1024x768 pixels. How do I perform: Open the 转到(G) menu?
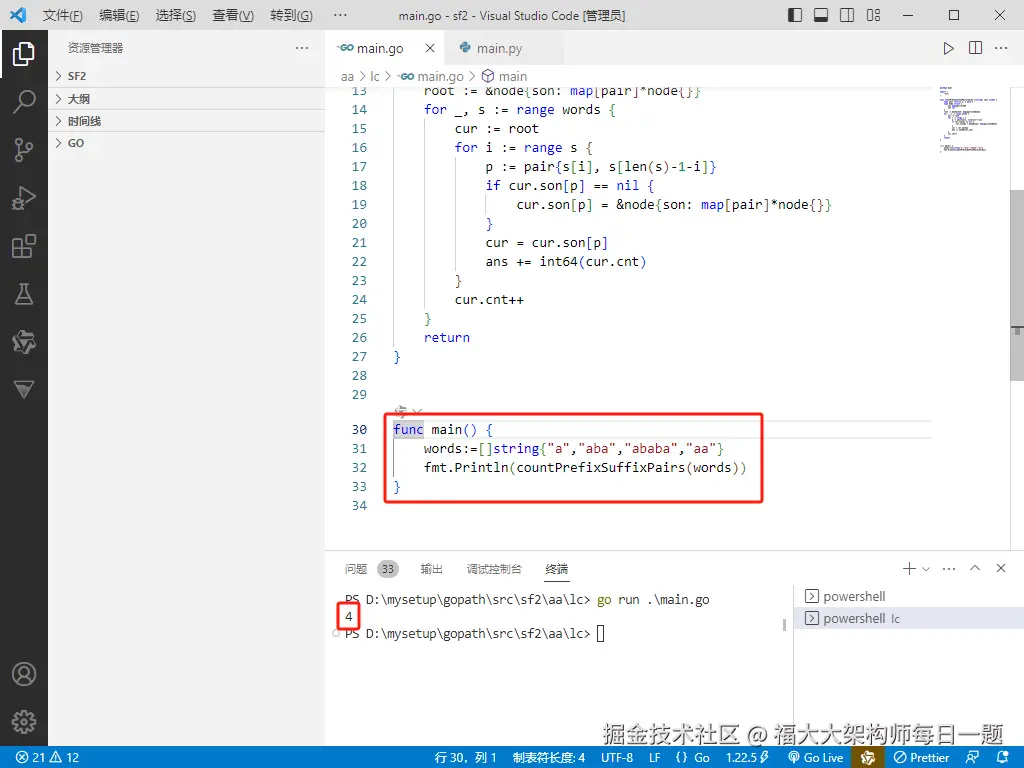click(x=291, y=15)
